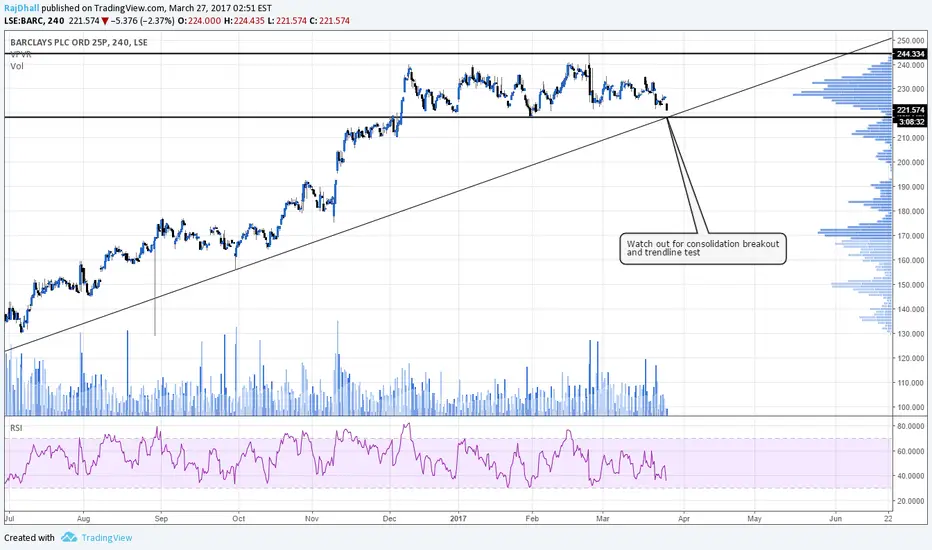Click the Sep label on time axis
This screenshot has width=932, height=550.
point(161,518)
